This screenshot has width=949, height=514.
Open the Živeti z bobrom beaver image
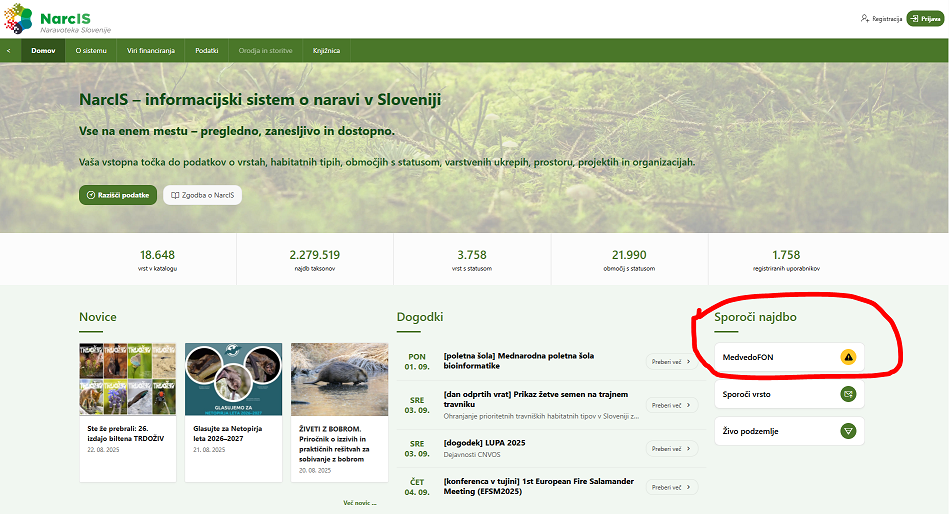tap(339, 379)
